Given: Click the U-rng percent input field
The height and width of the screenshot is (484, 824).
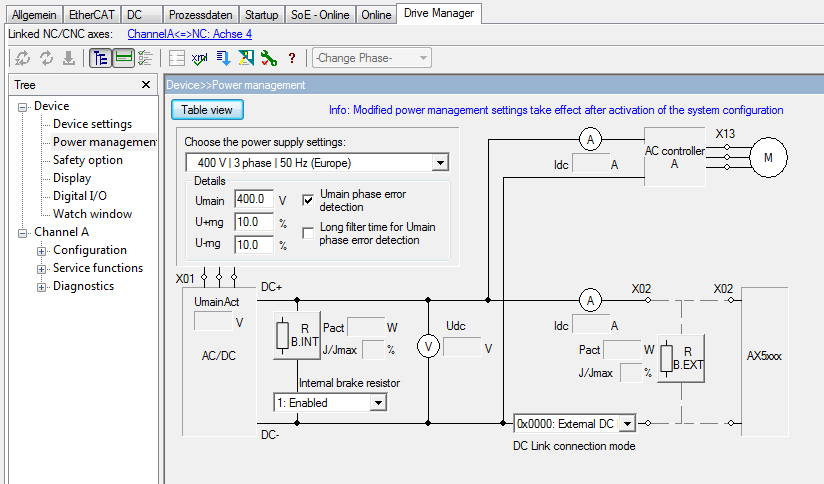Looking at the screenshot, I should (x=254, y=244).
